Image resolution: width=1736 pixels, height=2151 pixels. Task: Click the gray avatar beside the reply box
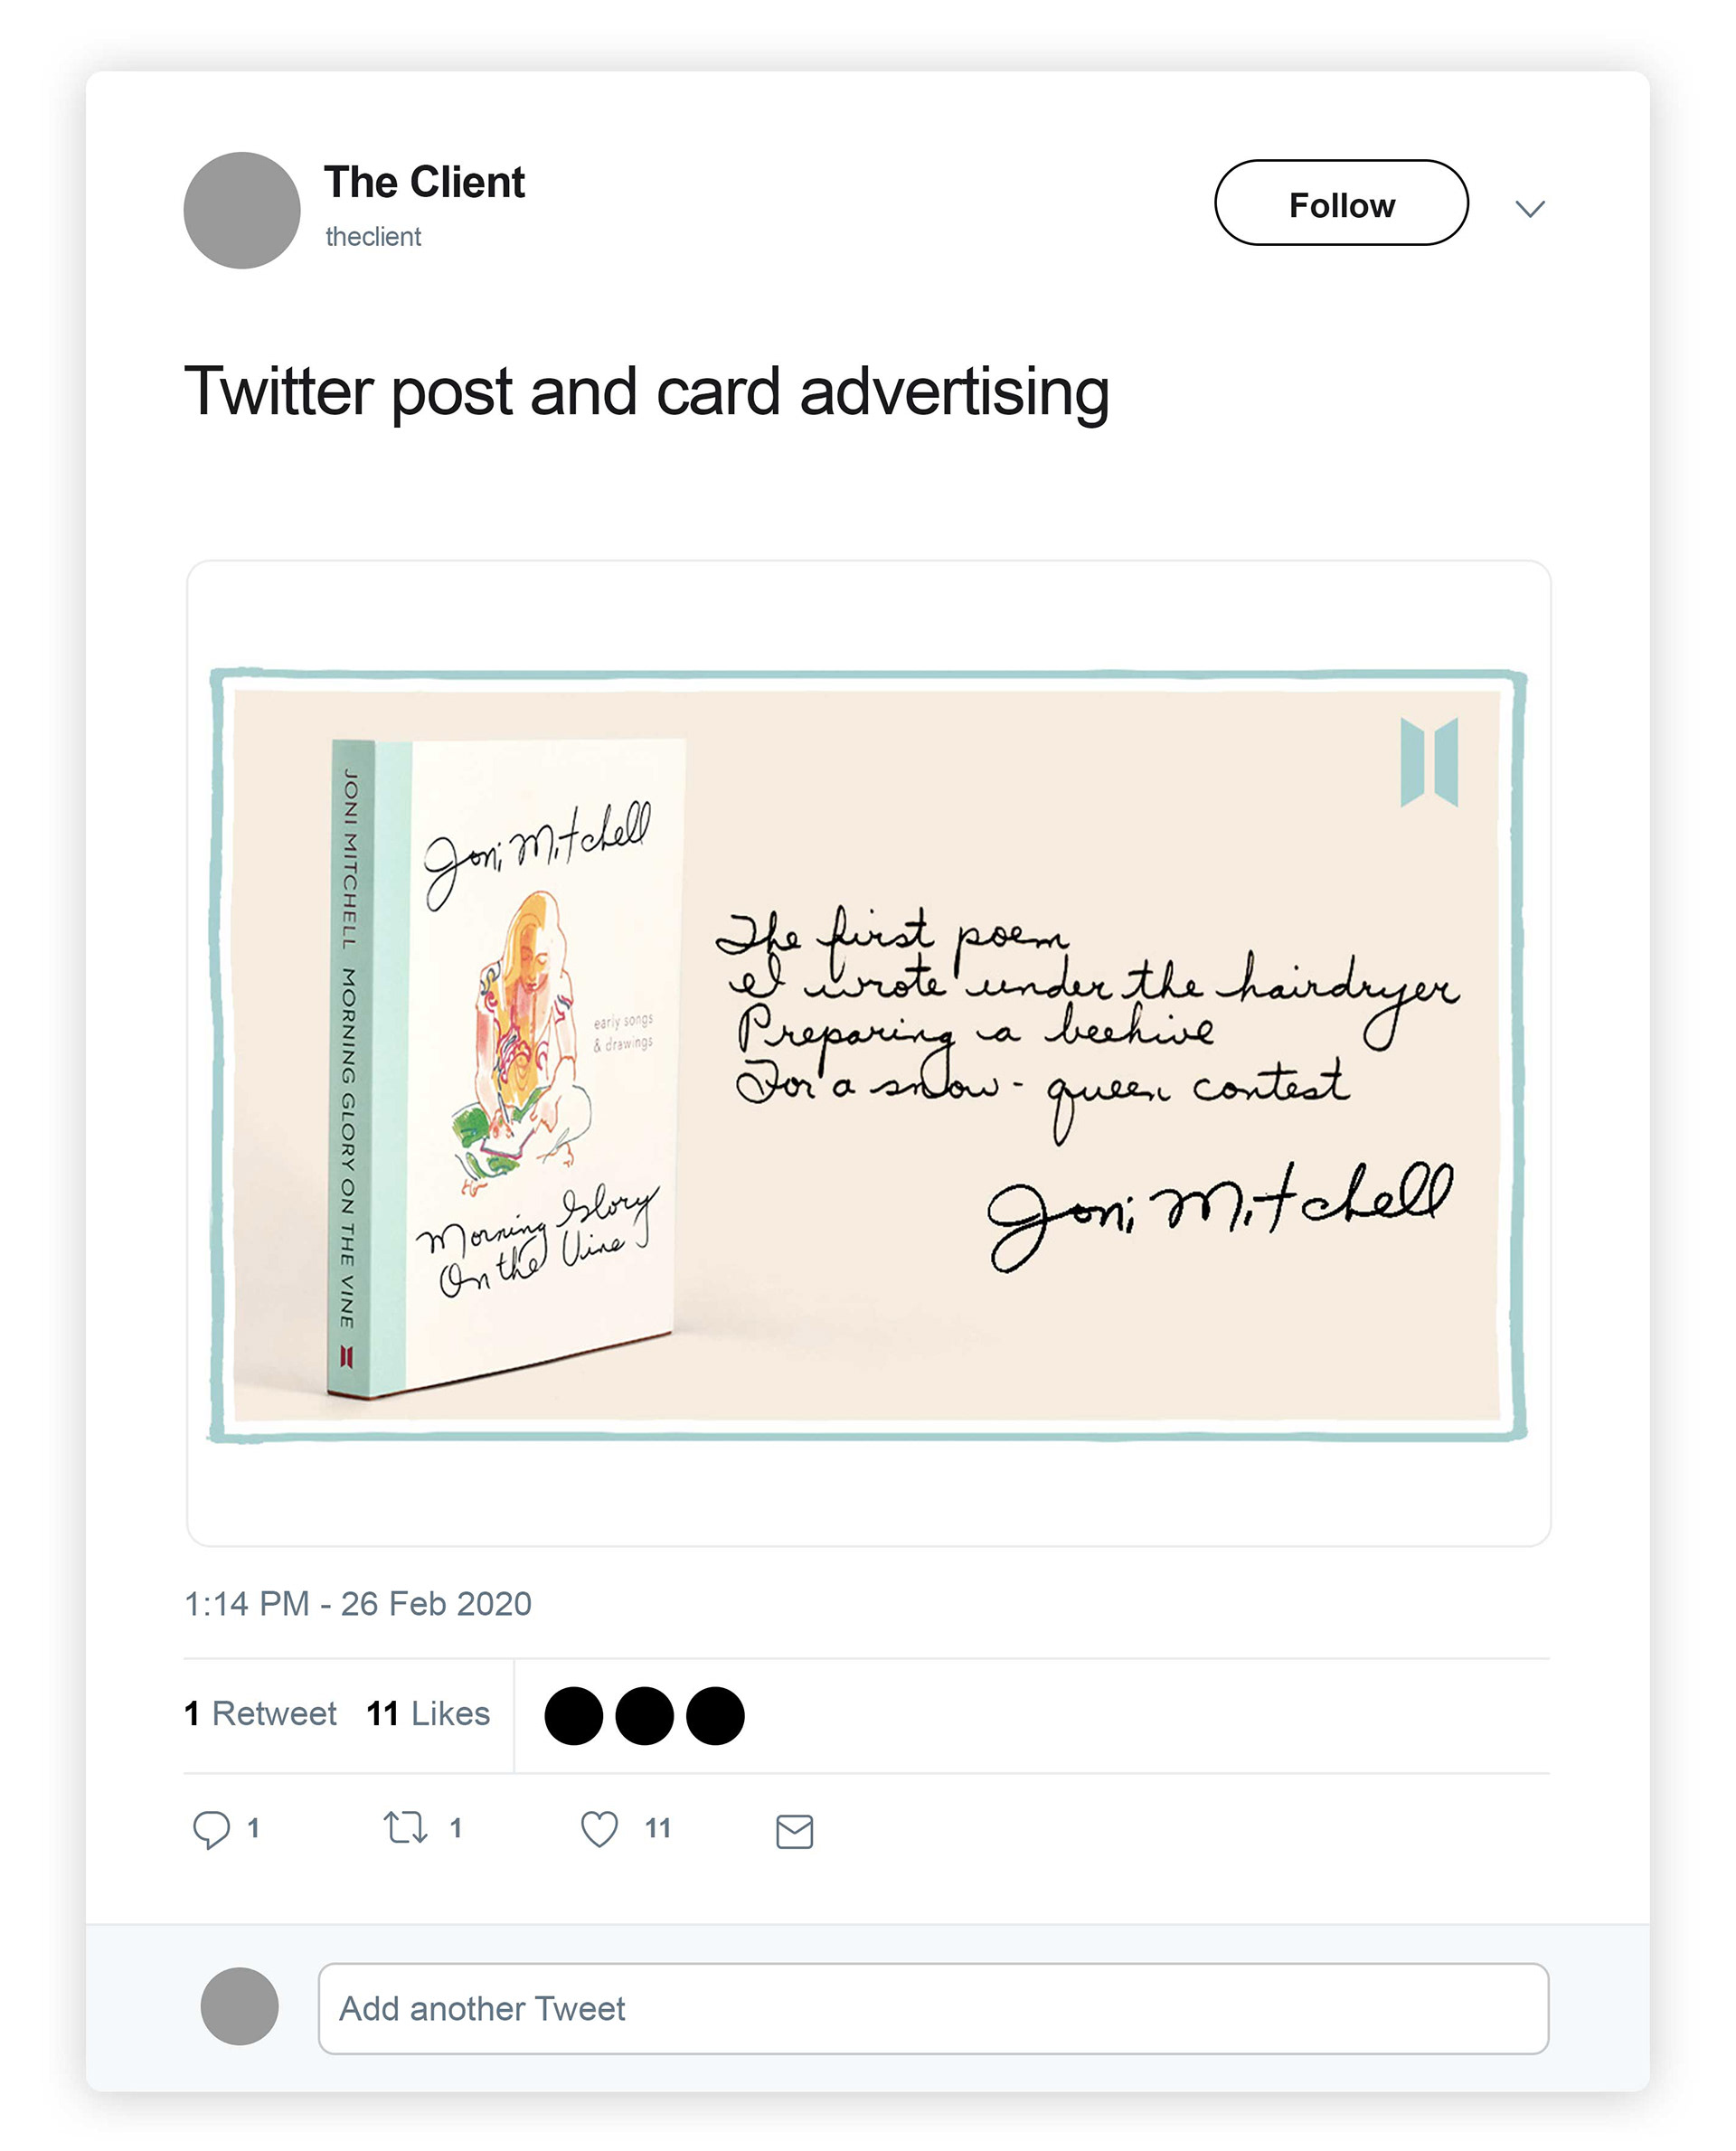239,2006
